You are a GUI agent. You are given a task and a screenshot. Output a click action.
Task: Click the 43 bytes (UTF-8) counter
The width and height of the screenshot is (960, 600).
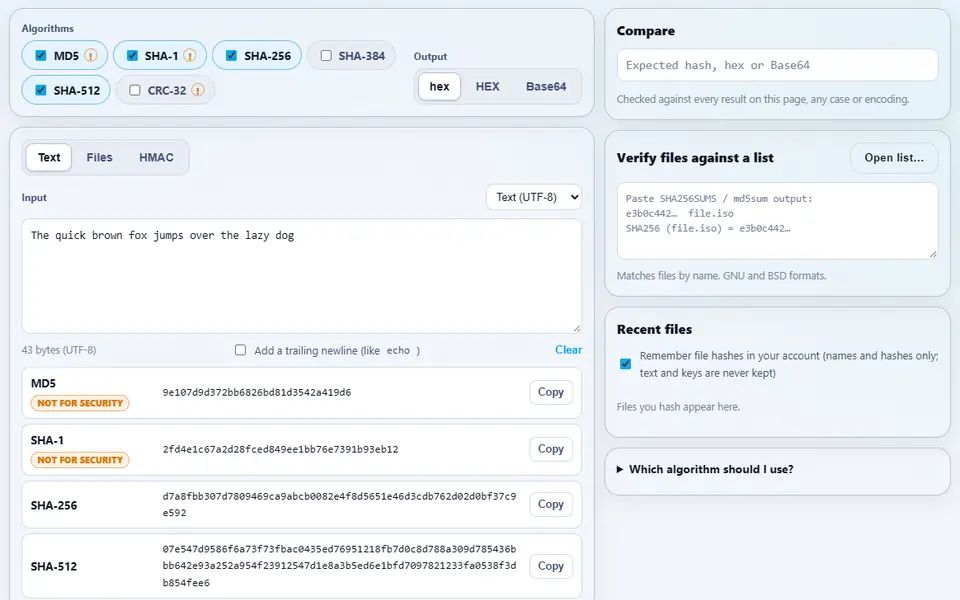[59, 350]
